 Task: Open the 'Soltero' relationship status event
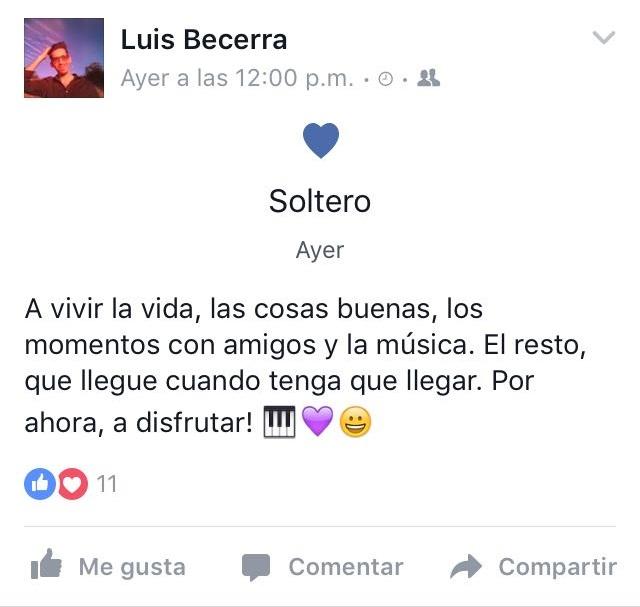320,201
